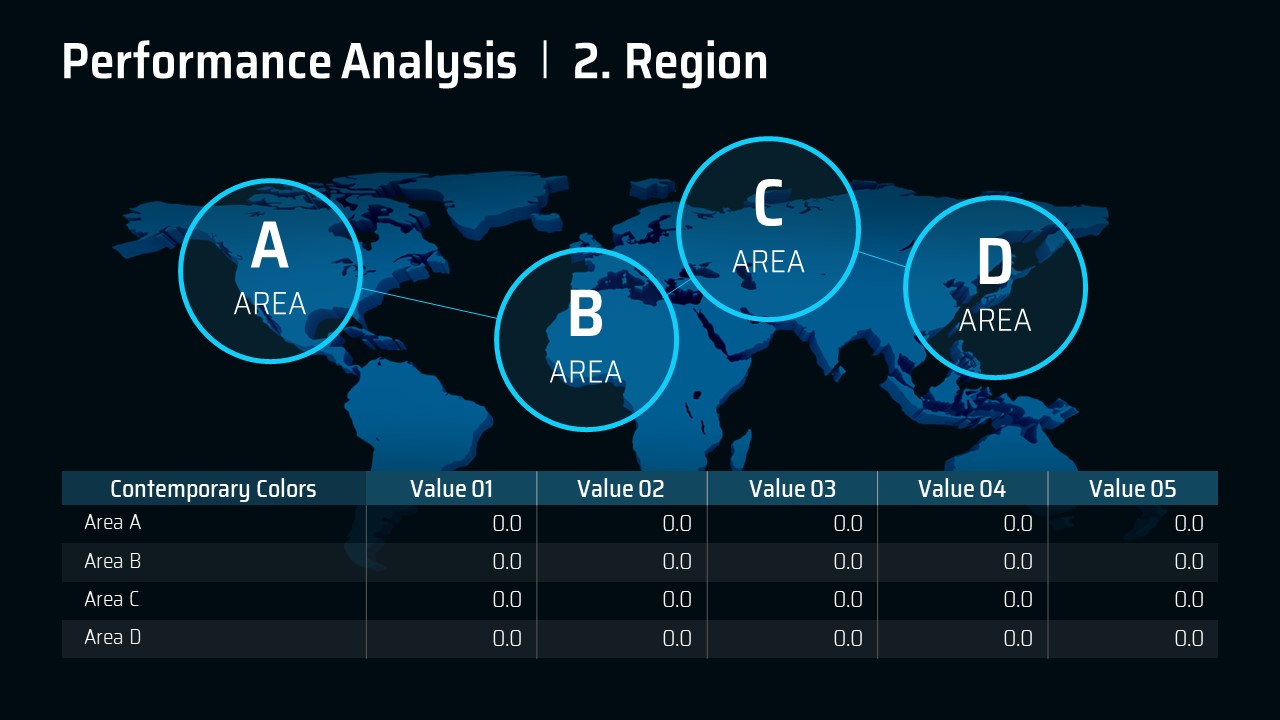Image resolution: width=1280 pixels, height=720 pixels.
Task: Select the 'Value 05' column header
Action: (x=1132, y=489)
